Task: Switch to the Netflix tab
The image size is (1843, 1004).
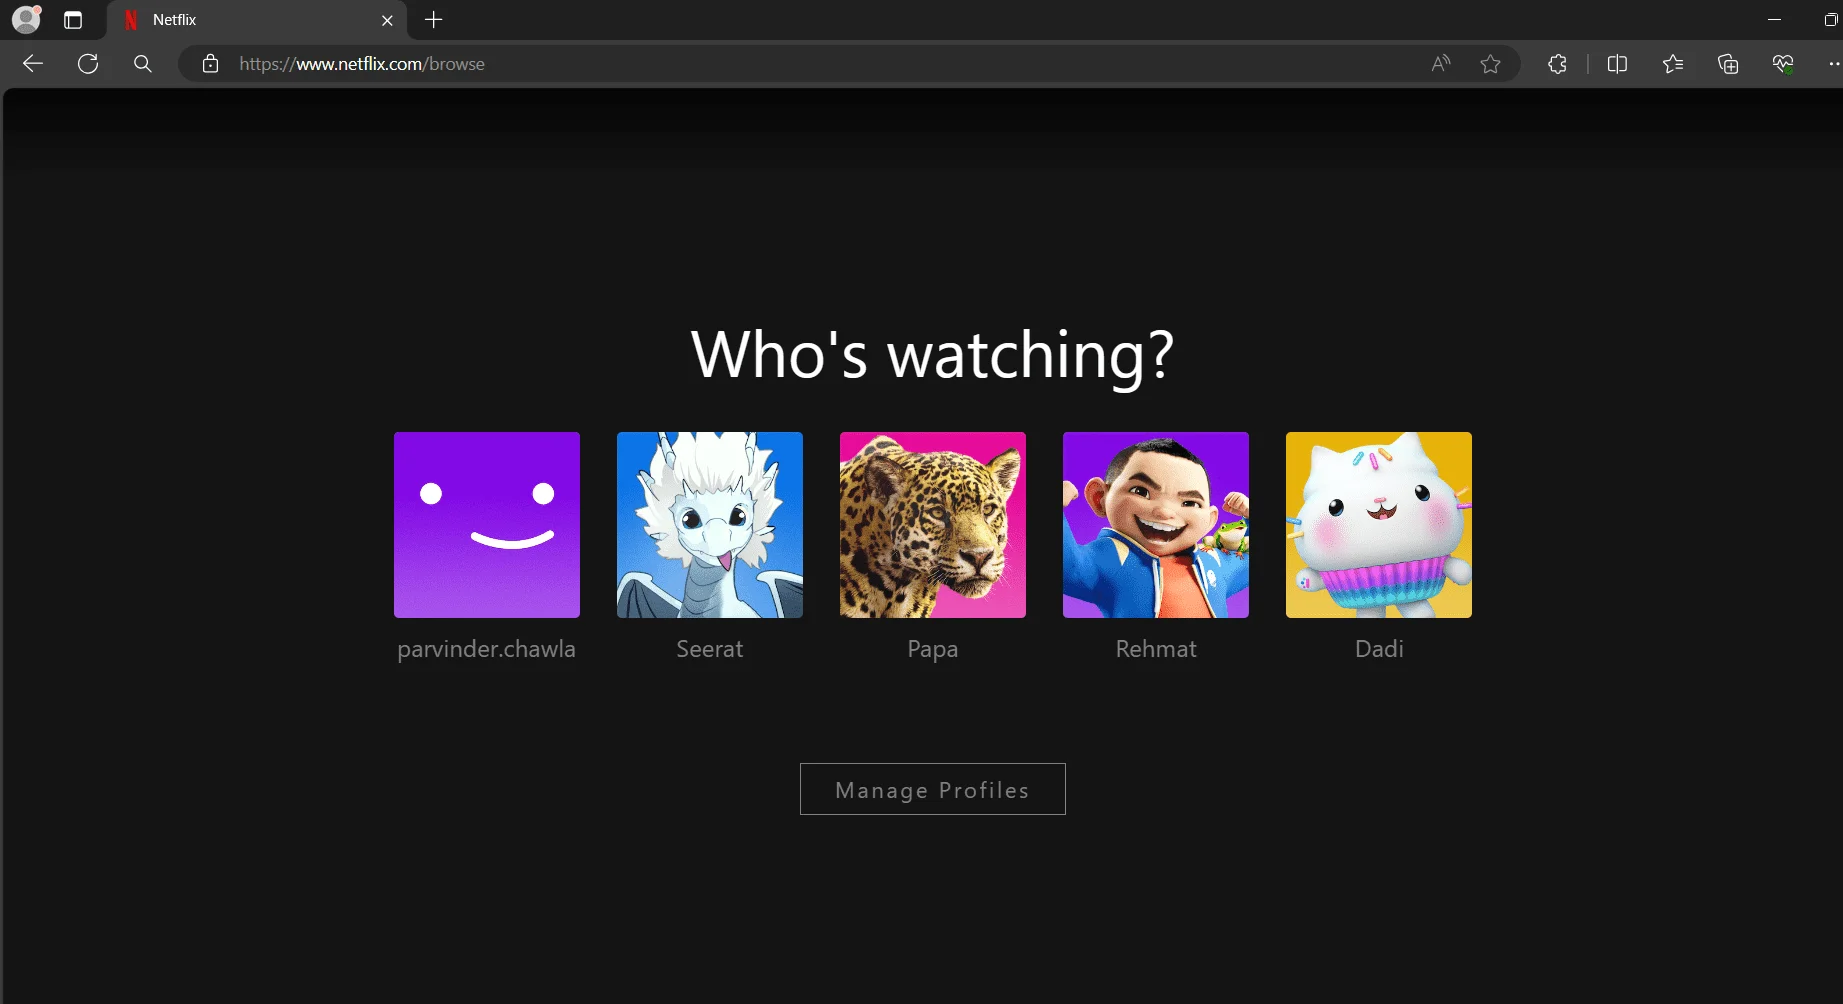Action: 255,20
